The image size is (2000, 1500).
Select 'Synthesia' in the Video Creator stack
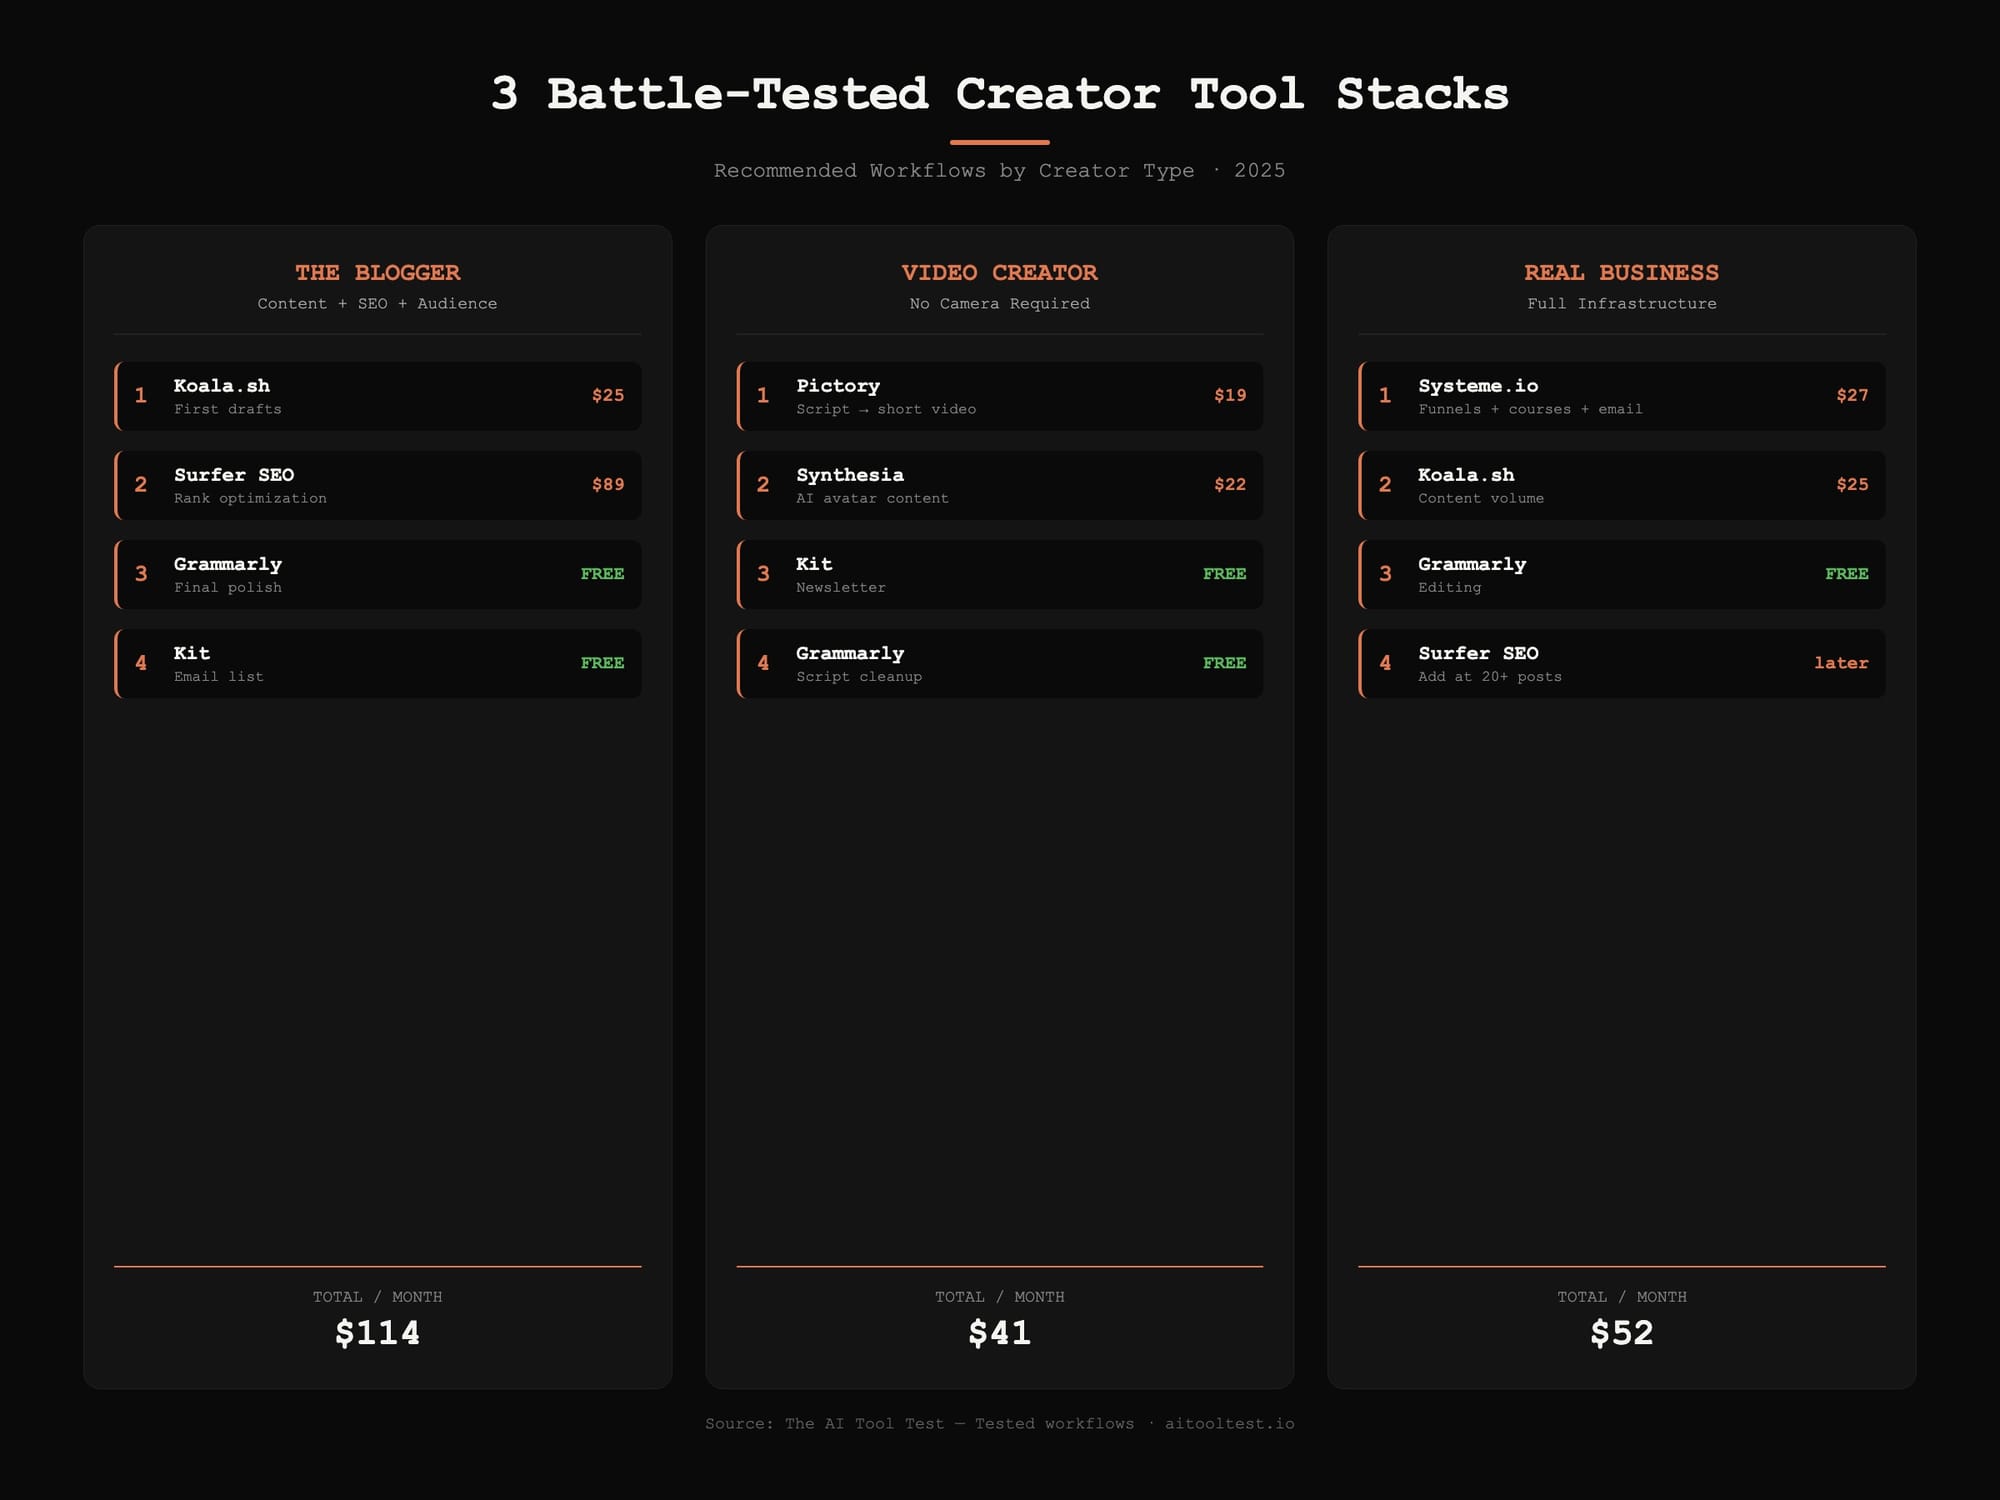(850, 475)
